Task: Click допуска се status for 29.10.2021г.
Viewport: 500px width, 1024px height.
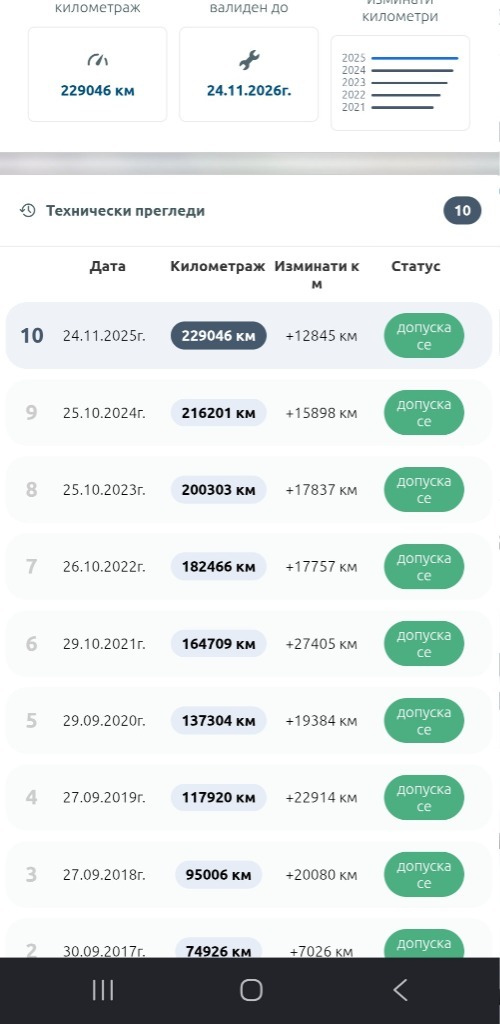Action: tap(424, 643)
